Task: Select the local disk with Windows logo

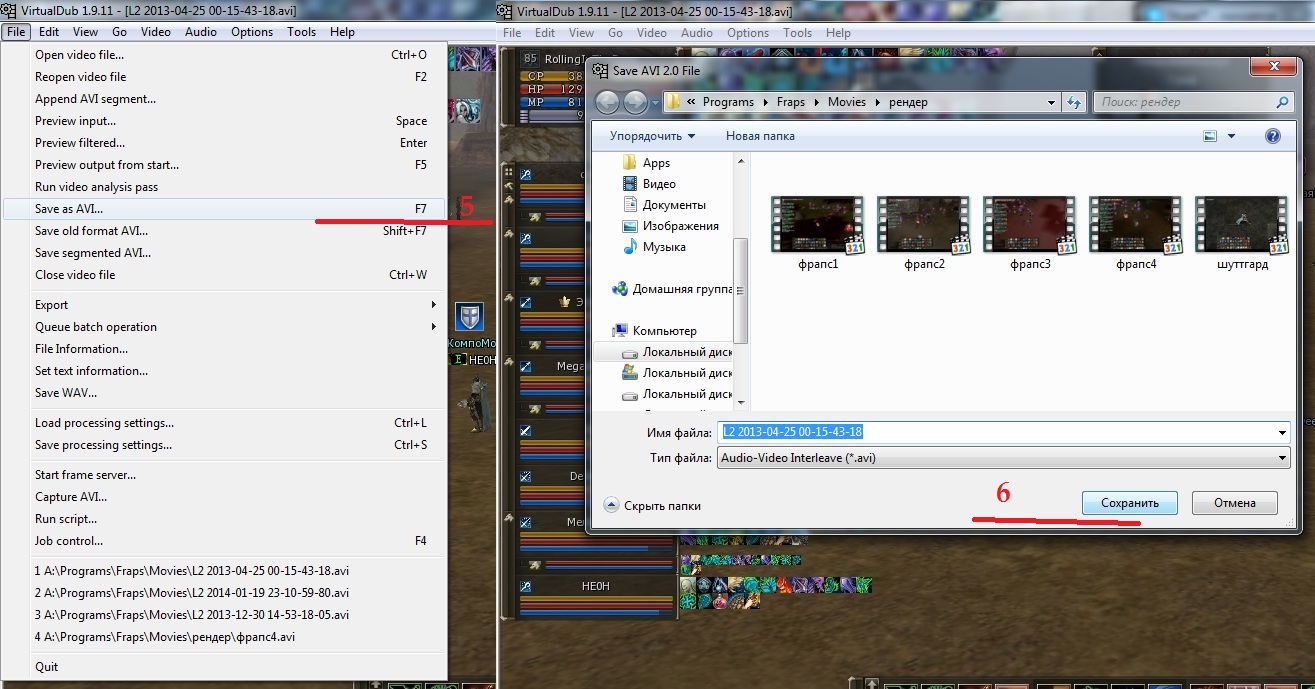Action: [x=677, y=373]
